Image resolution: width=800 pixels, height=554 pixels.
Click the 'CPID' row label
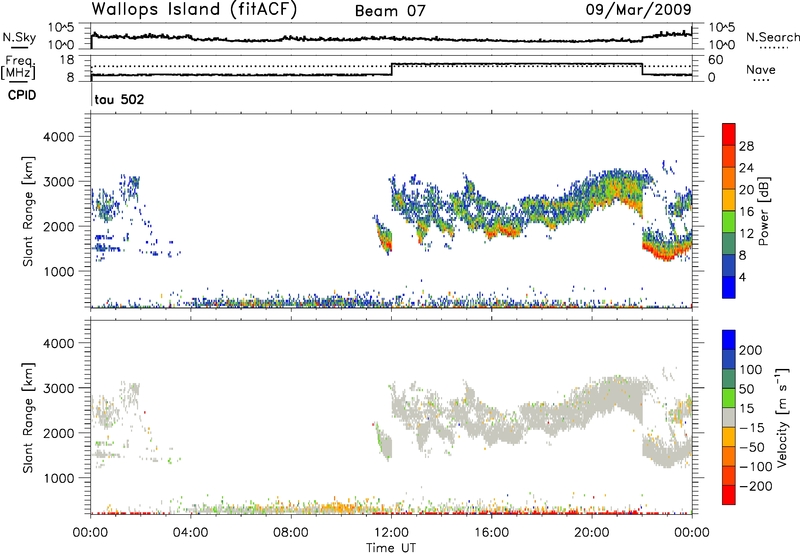[x=22, y=95]
